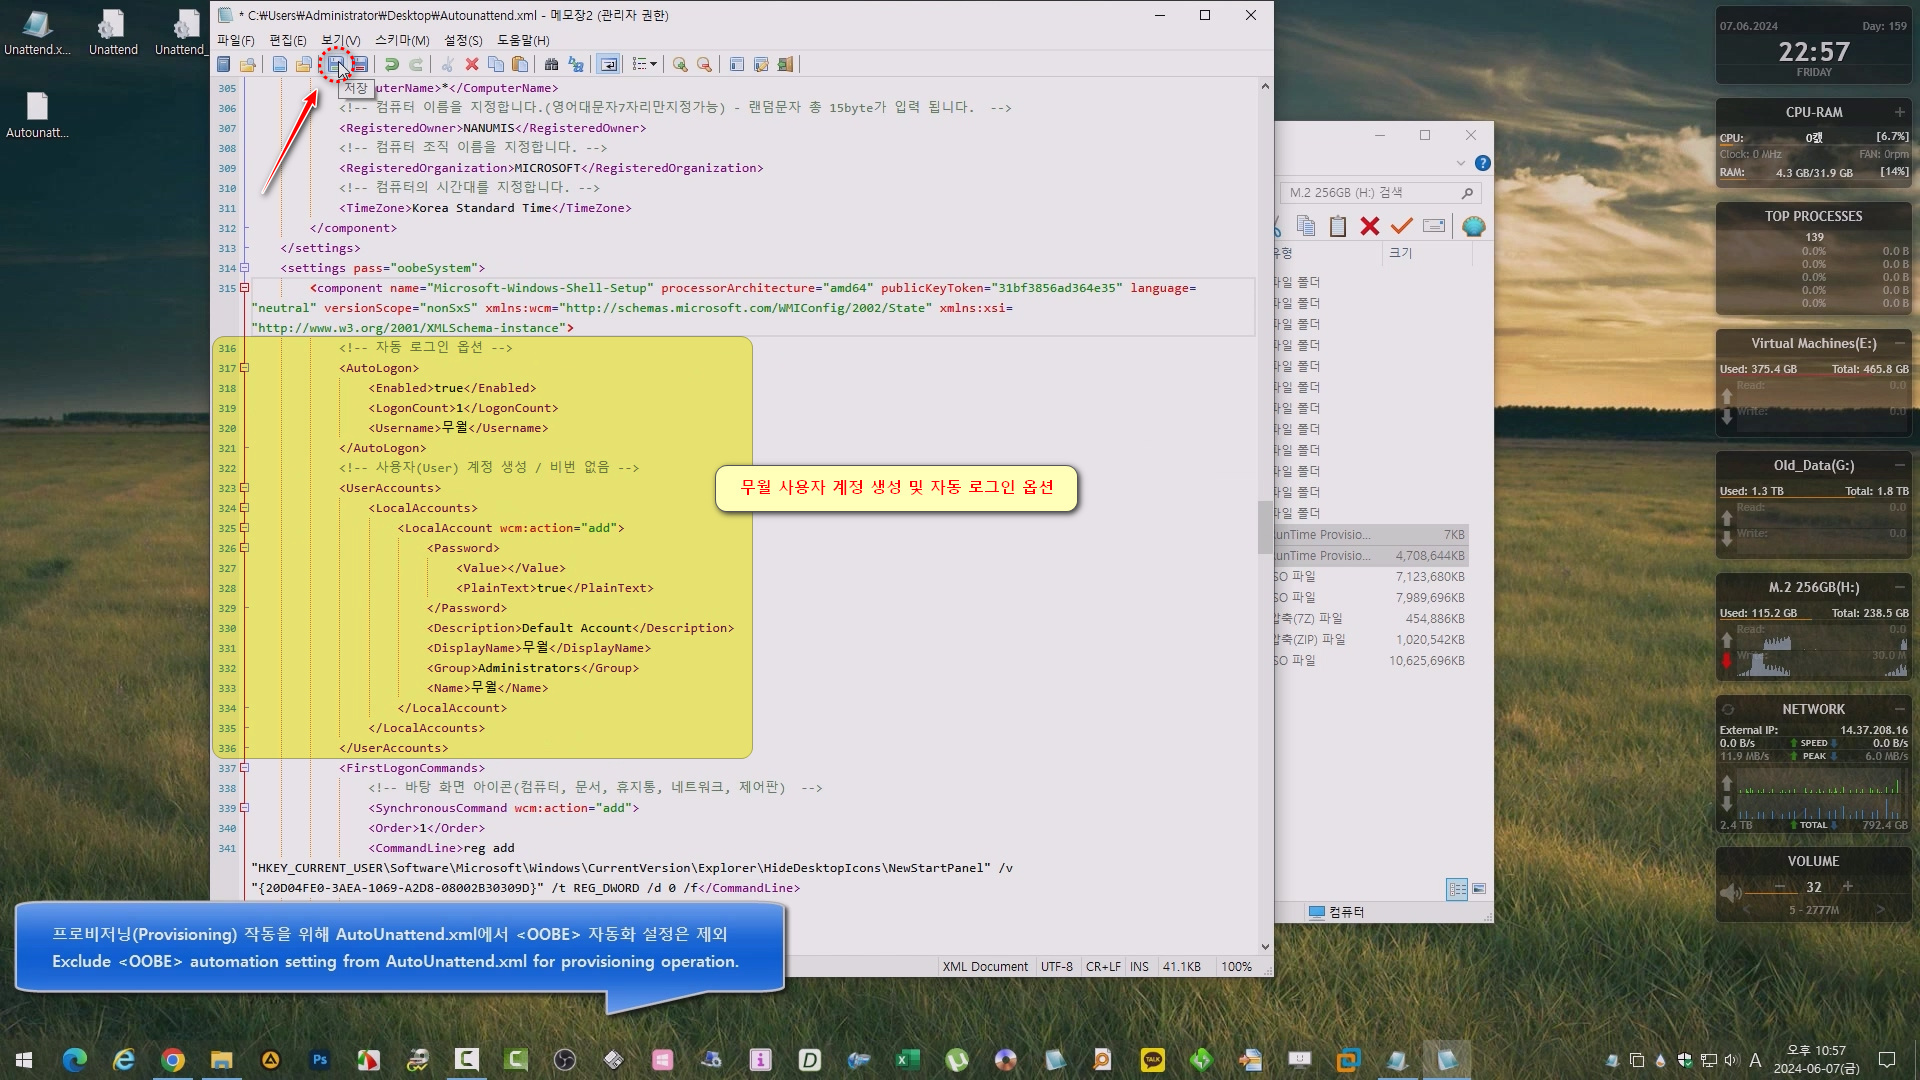Open the 스키마(M) menu
Screen dimensions: 1920x1080
(x=401, y=40)
